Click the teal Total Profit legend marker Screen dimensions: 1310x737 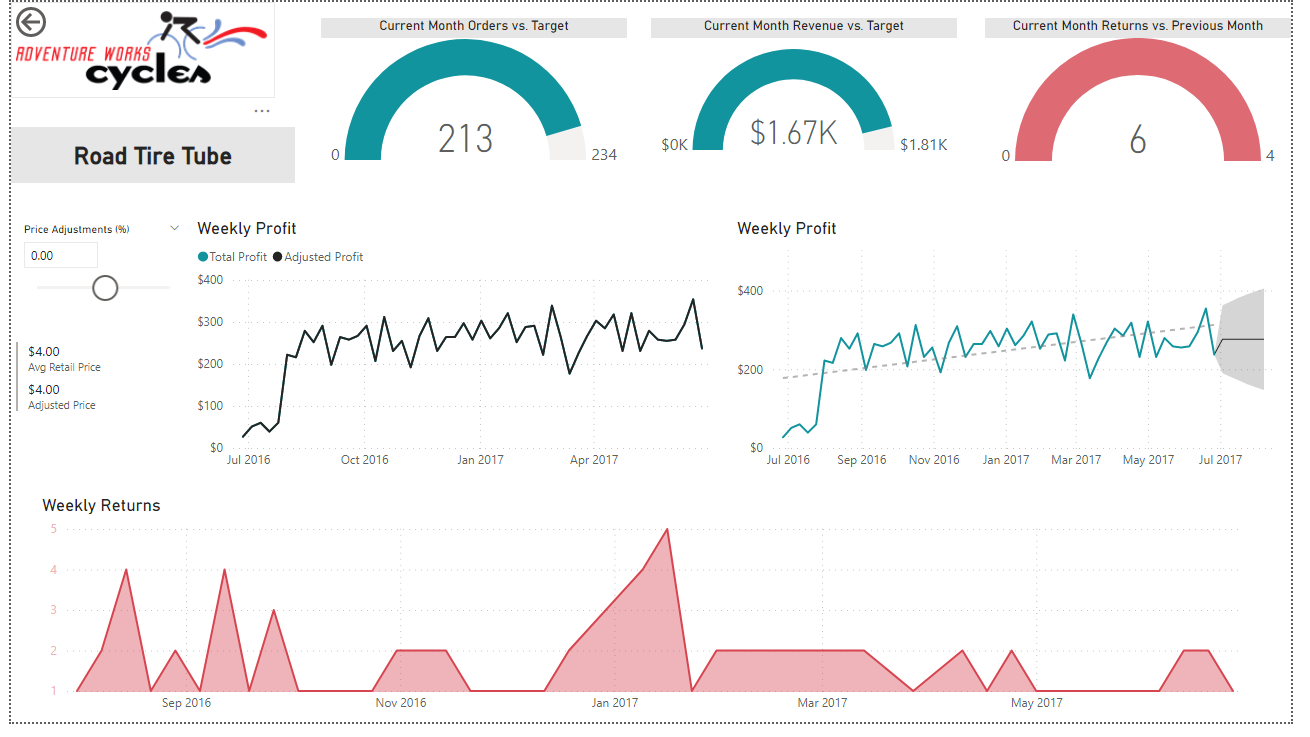tap(203, 256)
